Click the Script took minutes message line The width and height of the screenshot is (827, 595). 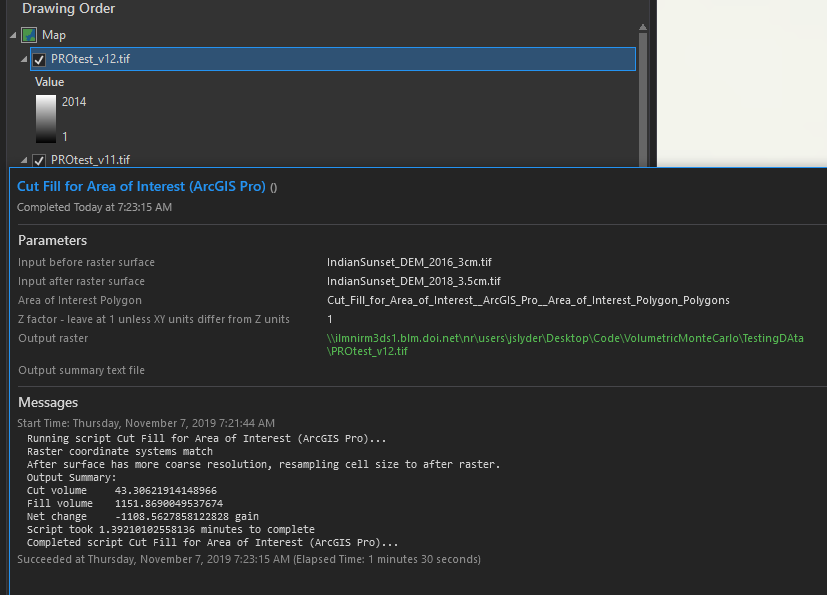pos(171,529)
